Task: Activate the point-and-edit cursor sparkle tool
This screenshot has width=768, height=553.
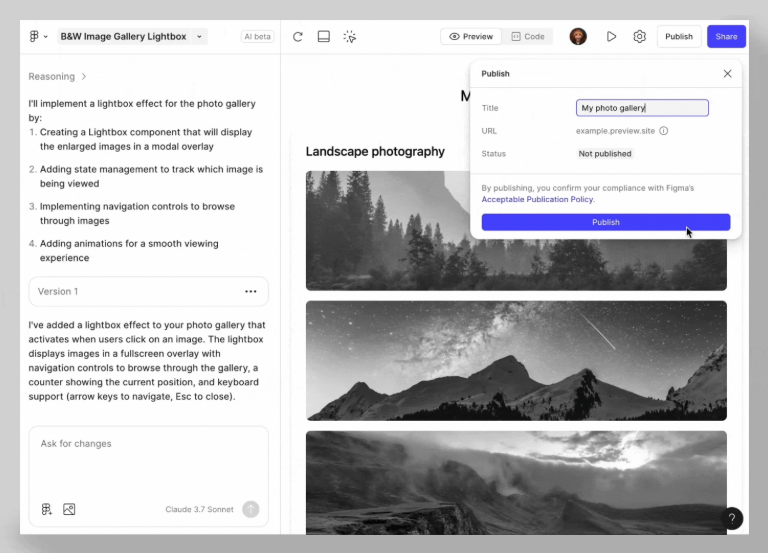Action: point(350,37)
